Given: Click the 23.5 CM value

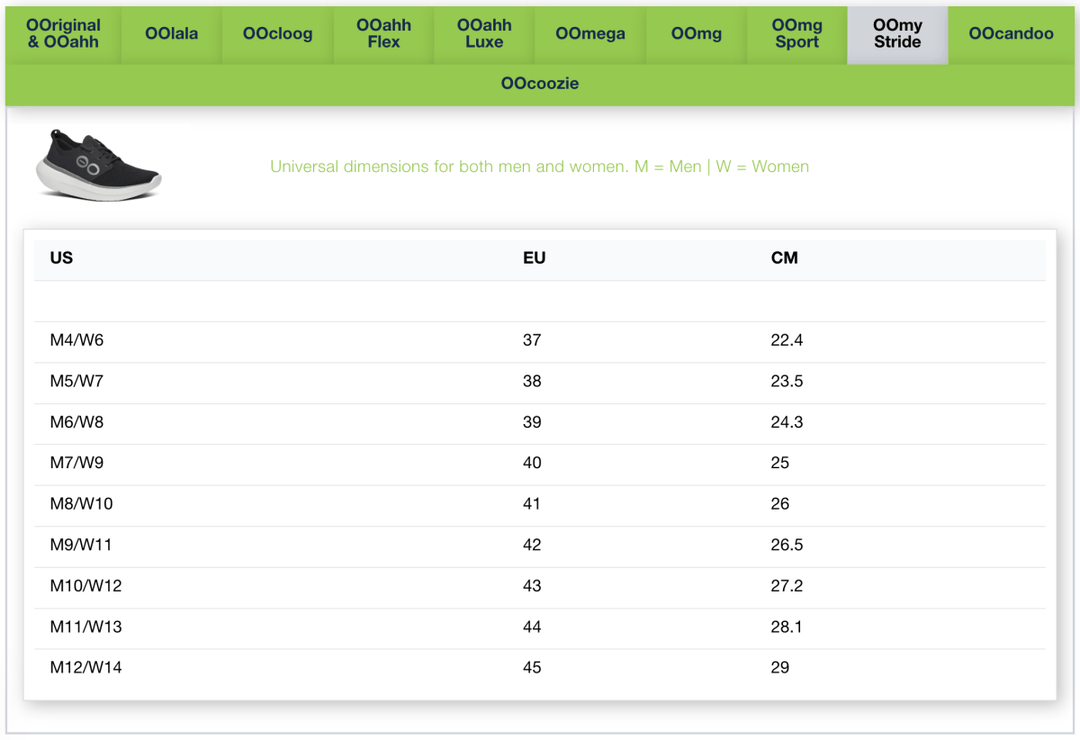Looking at the screenshot, I should (x=787, y=381).
